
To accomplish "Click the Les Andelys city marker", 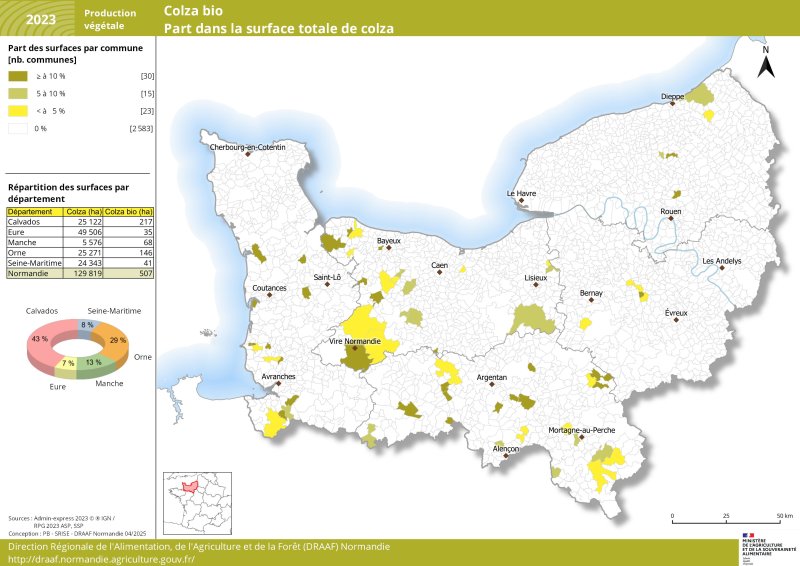I will click(x=722, y=267).
